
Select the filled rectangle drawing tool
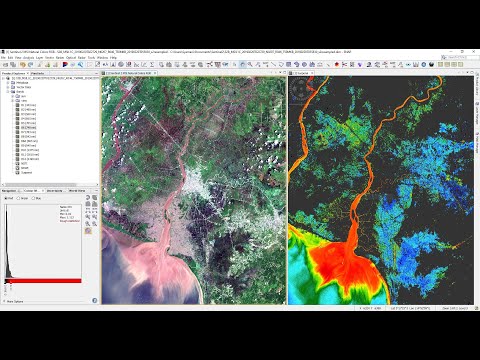(x=288, y=64)
